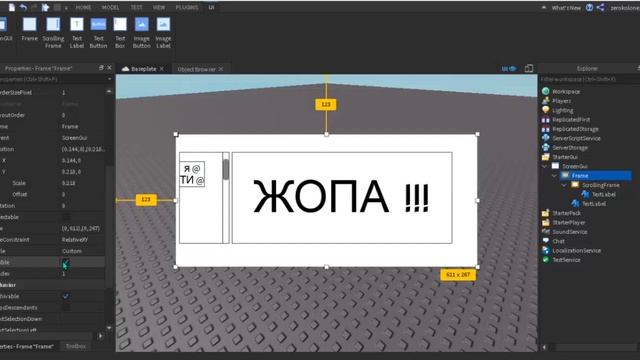Insert a Text Button element
Viewport: 640px width, 360px height.
(98, 33)
